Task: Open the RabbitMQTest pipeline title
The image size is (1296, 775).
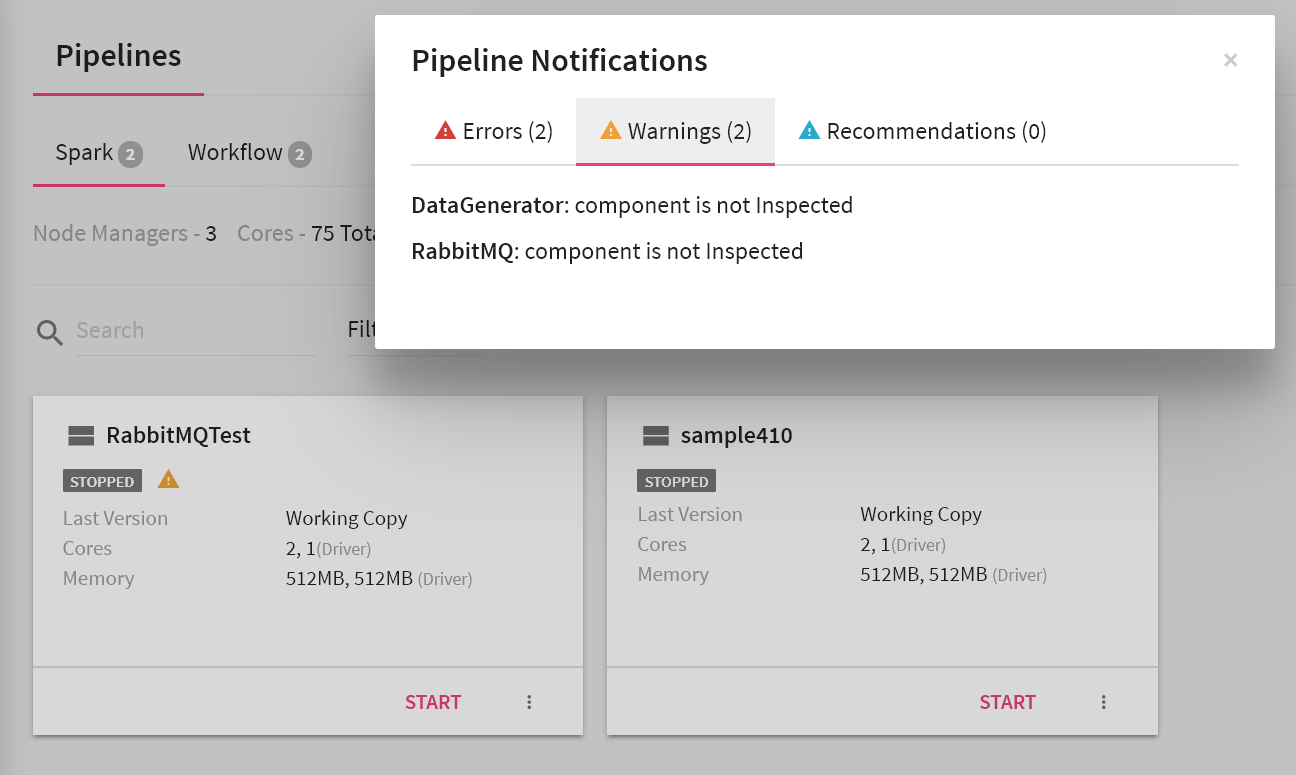Action: click(178, 435)
